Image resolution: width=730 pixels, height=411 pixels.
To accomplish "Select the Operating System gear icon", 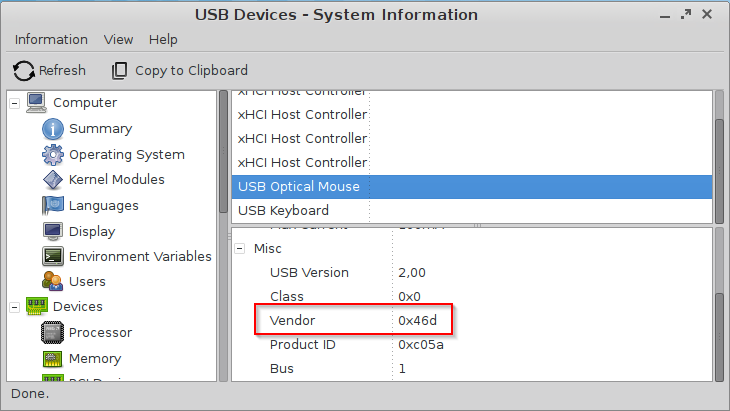I will [x=53, y=155].
